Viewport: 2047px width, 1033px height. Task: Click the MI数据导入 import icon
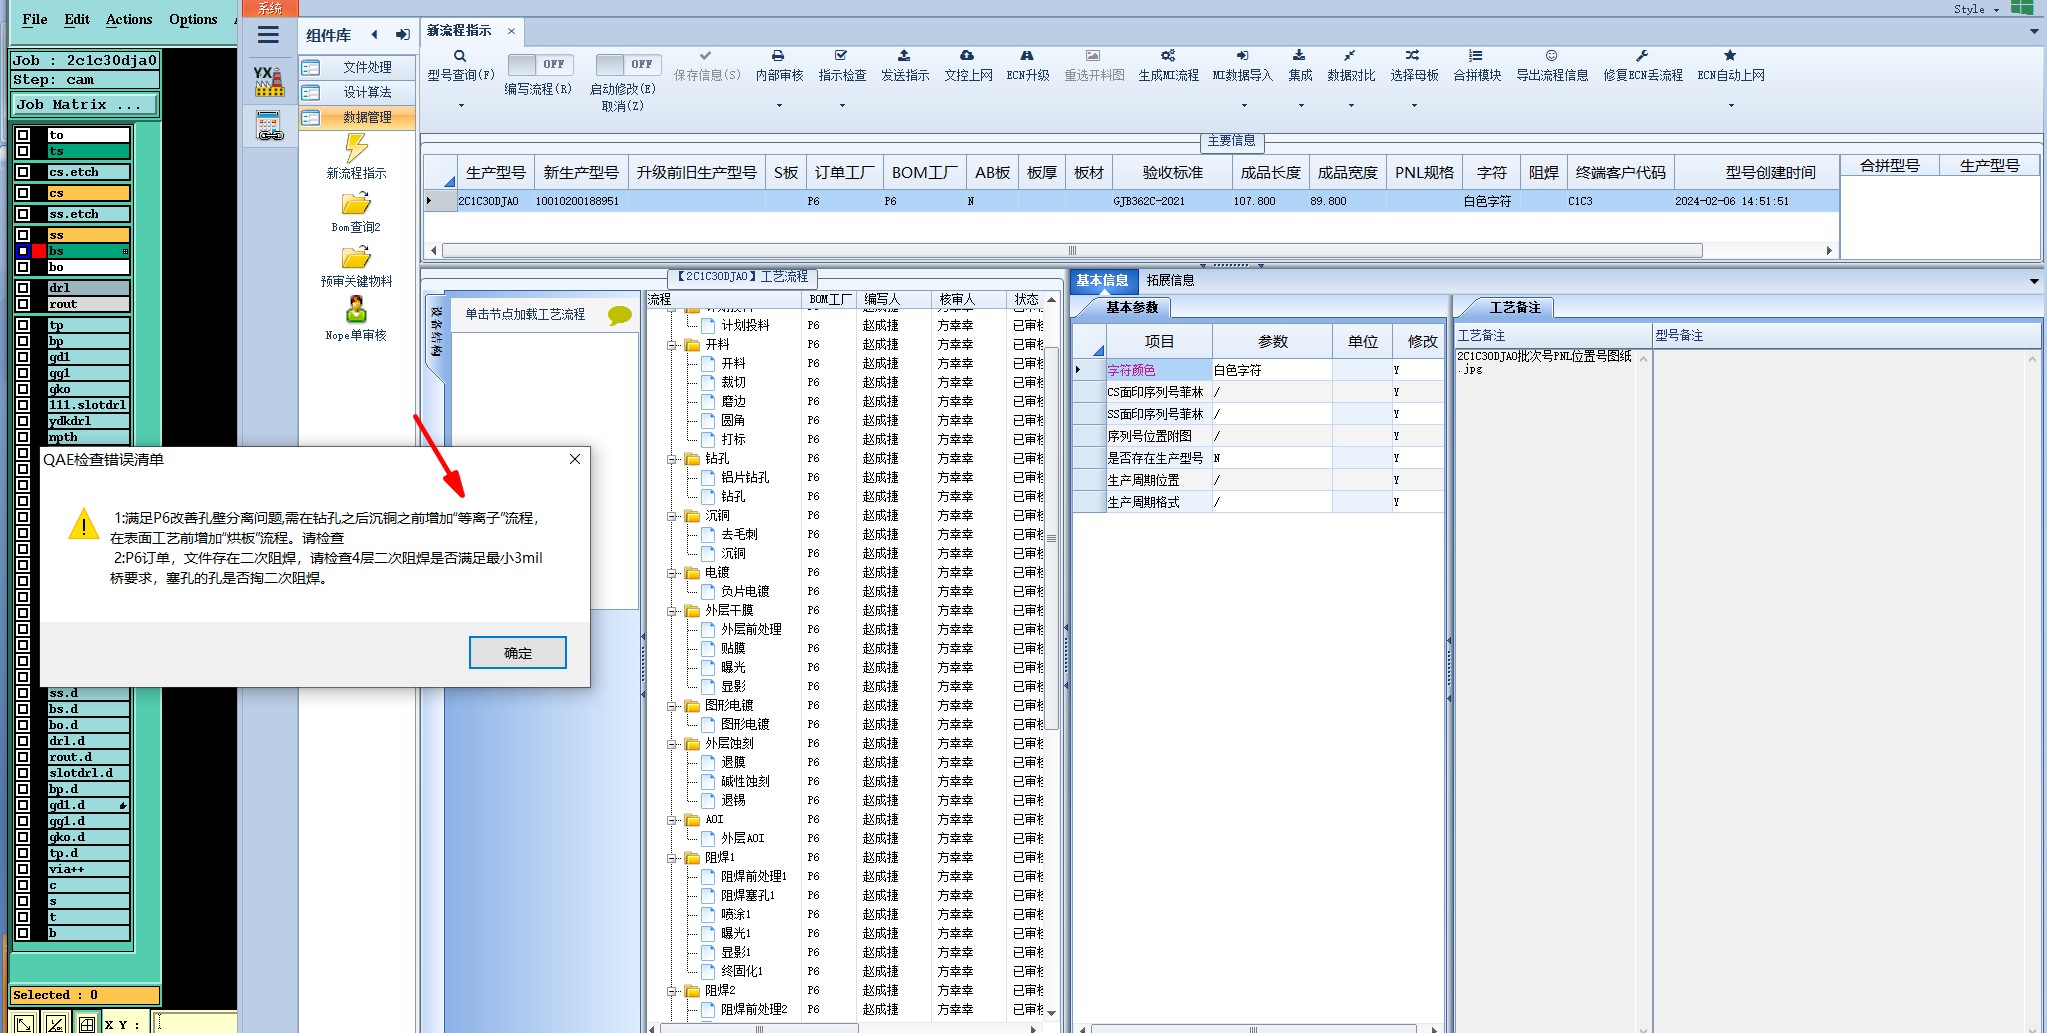tap(1242, 56)
